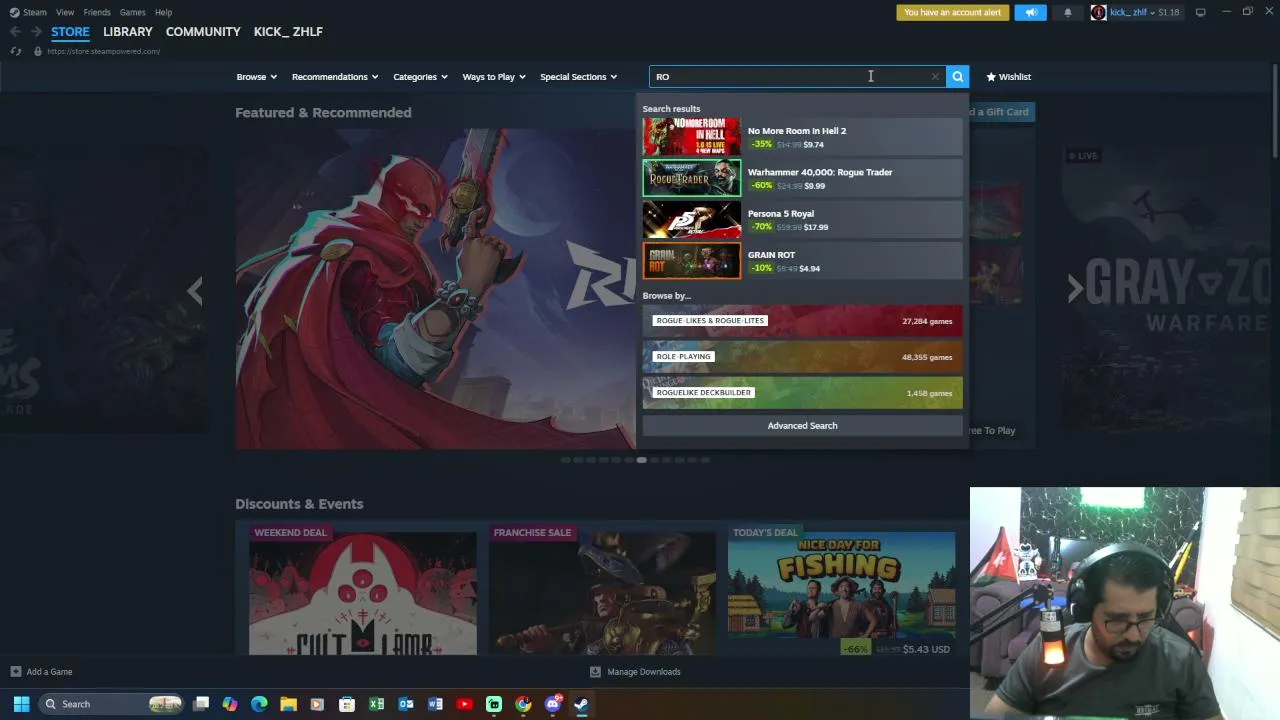Select No More Room in Hell 2 result
The image size is (1280, 720).
click(x=802, y=137)
